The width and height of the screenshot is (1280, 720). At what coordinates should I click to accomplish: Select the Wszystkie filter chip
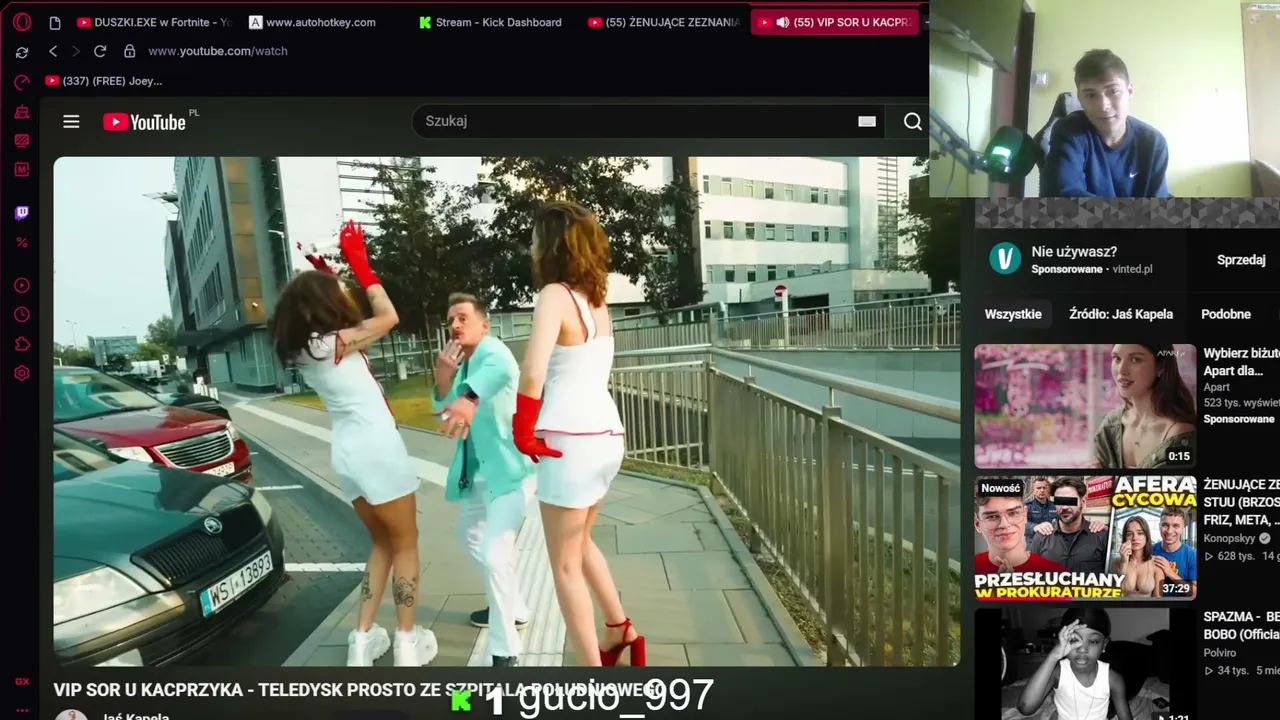coord(1013,314)
